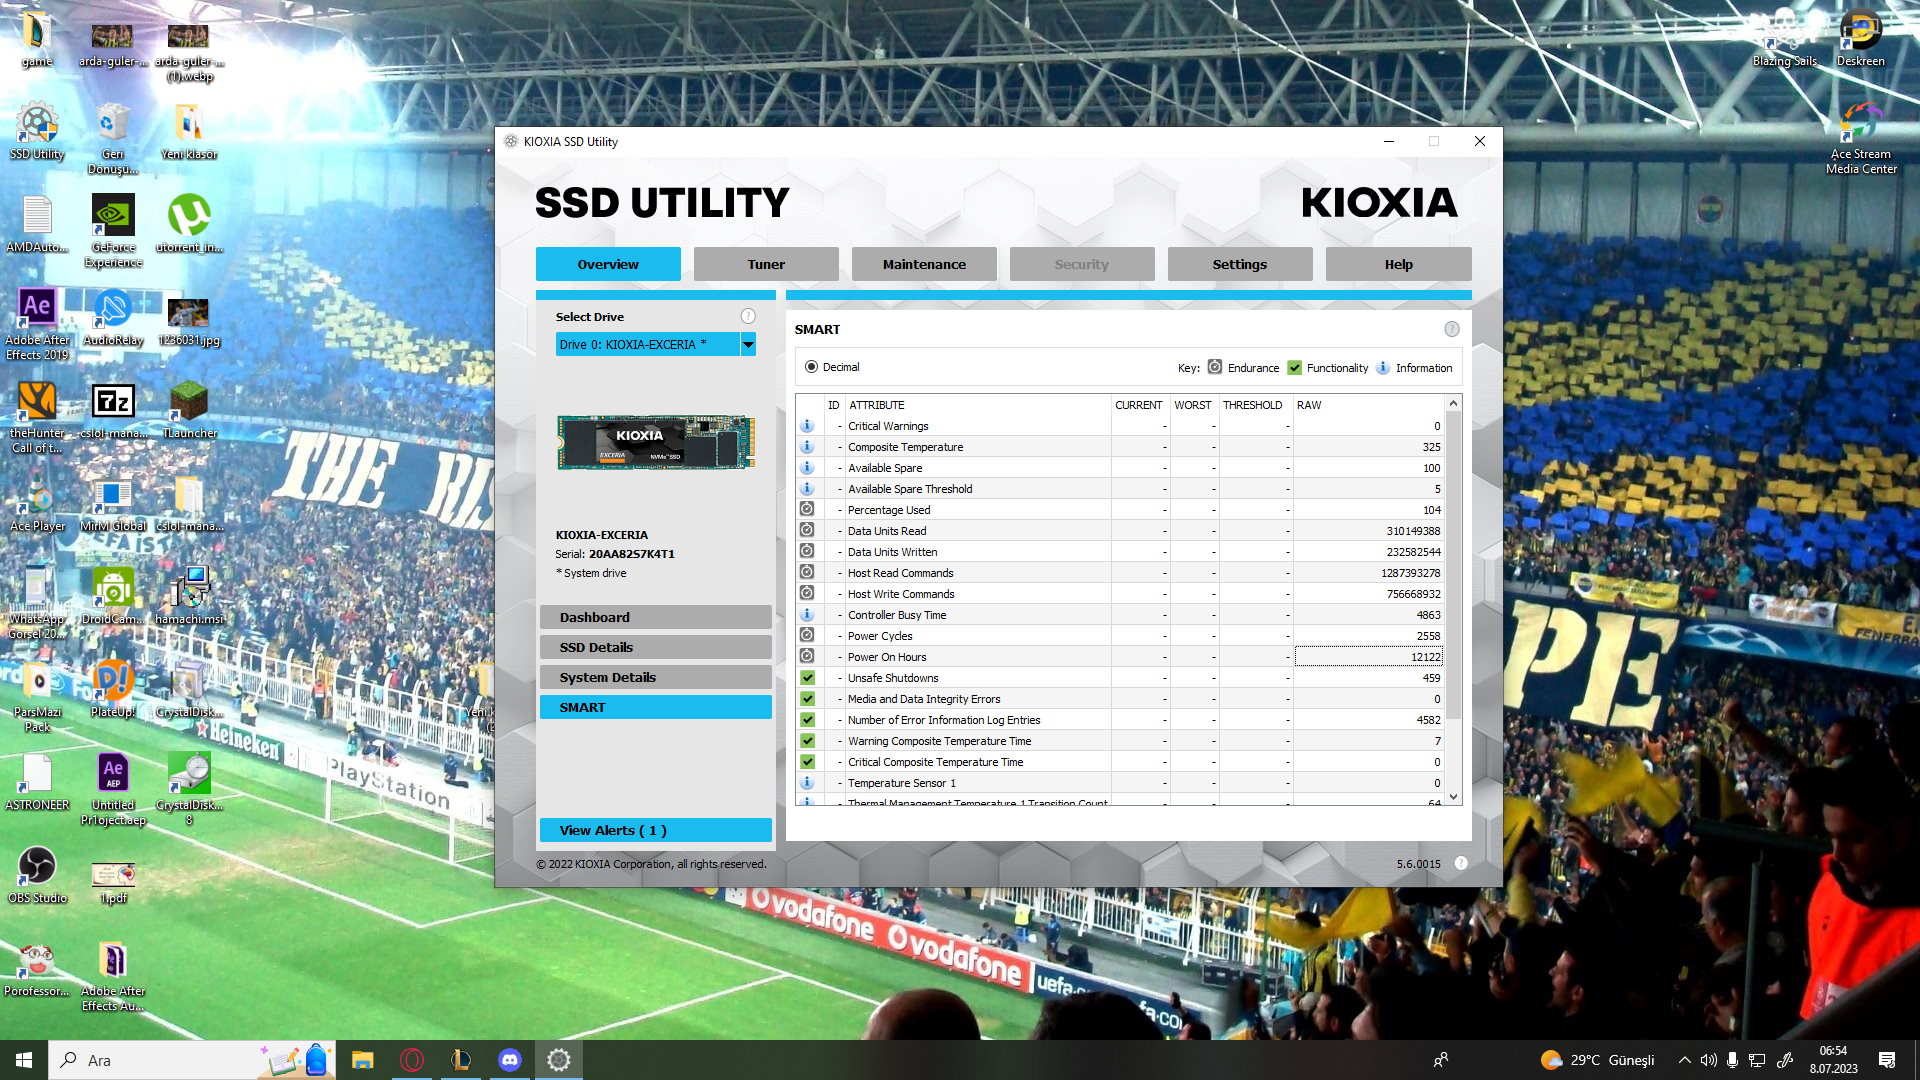Click the ATTRIBUTE column header
Screen dimensions: 1920x1080
coord(876,405)
